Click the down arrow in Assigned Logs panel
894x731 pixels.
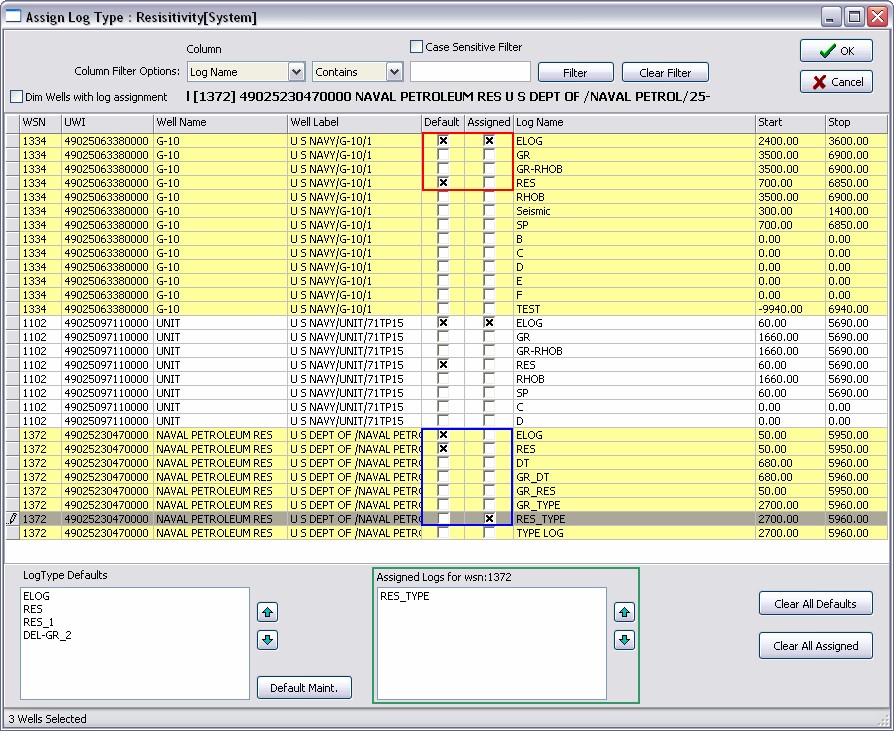624,640
